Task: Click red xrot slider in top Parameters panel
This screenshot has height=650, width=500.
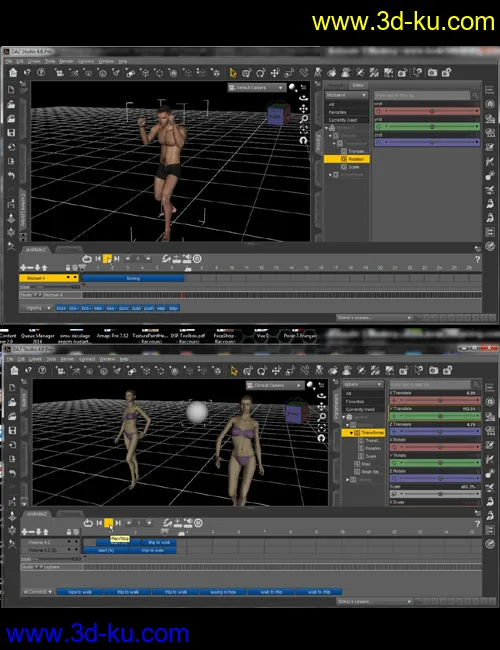Action: point(427,111)
